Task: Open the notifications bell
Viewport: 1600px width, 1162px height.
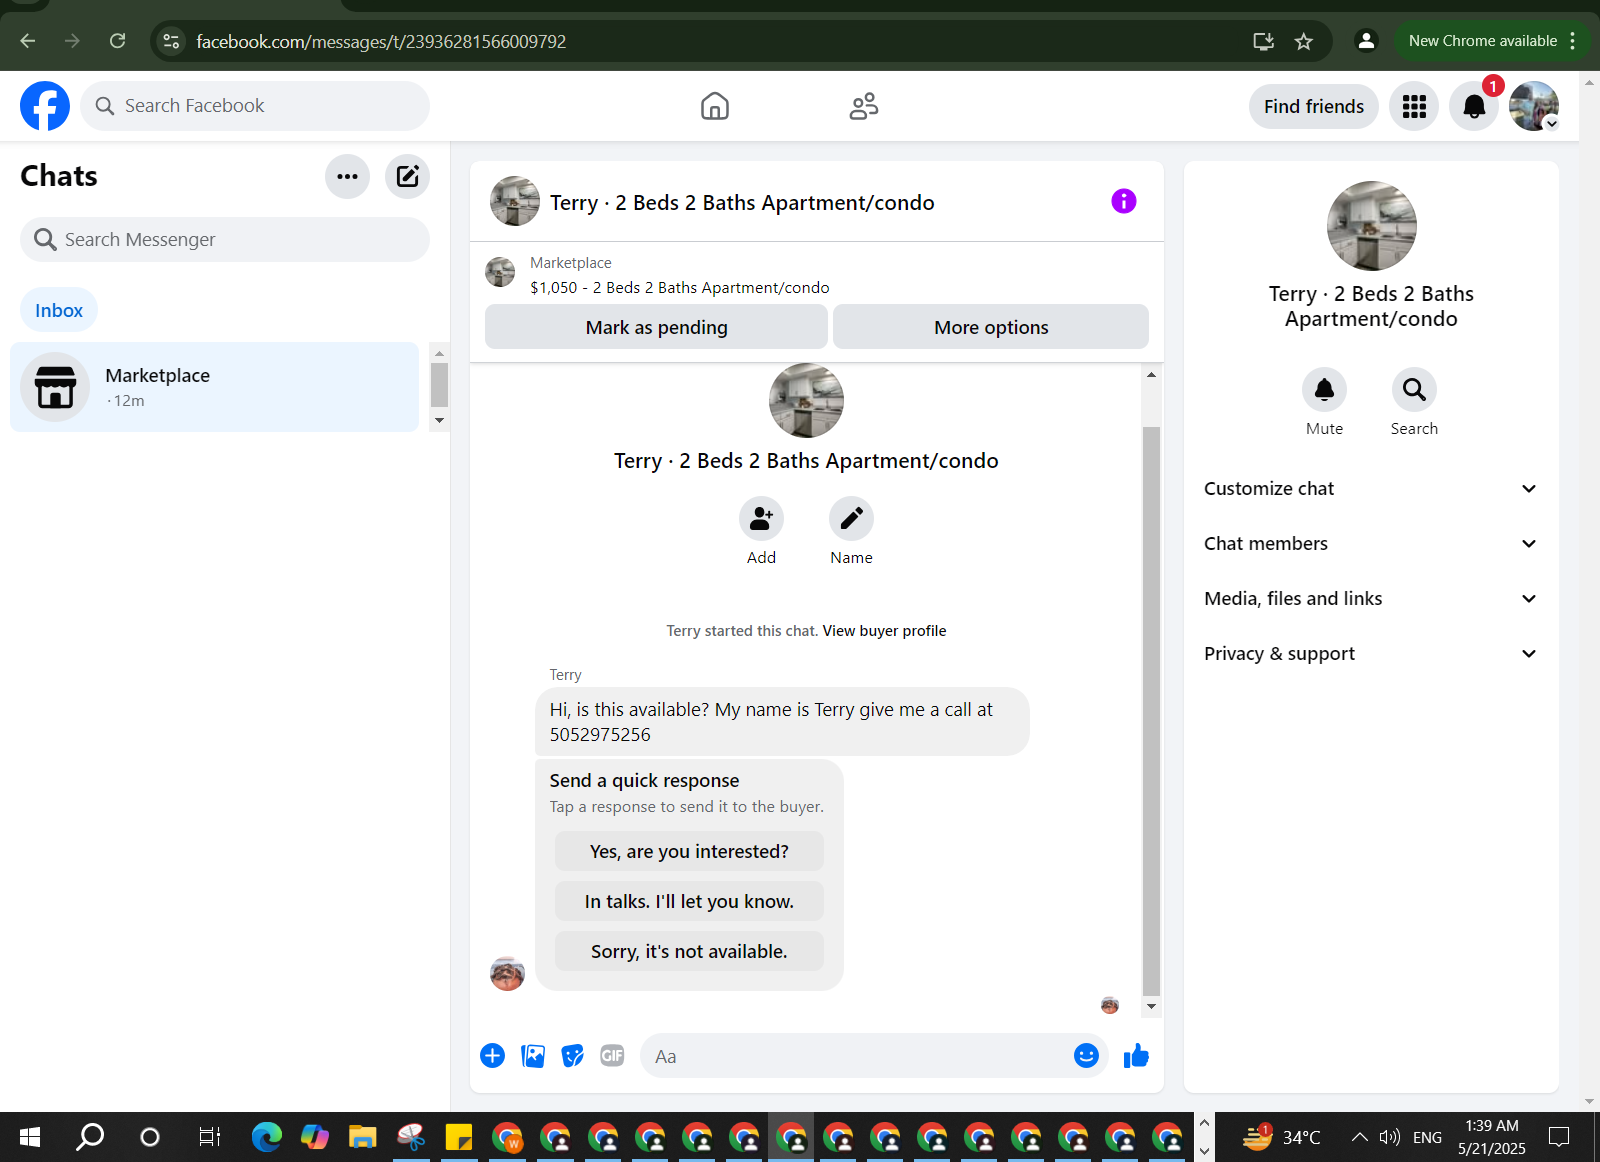Action: coord(1474,106)
